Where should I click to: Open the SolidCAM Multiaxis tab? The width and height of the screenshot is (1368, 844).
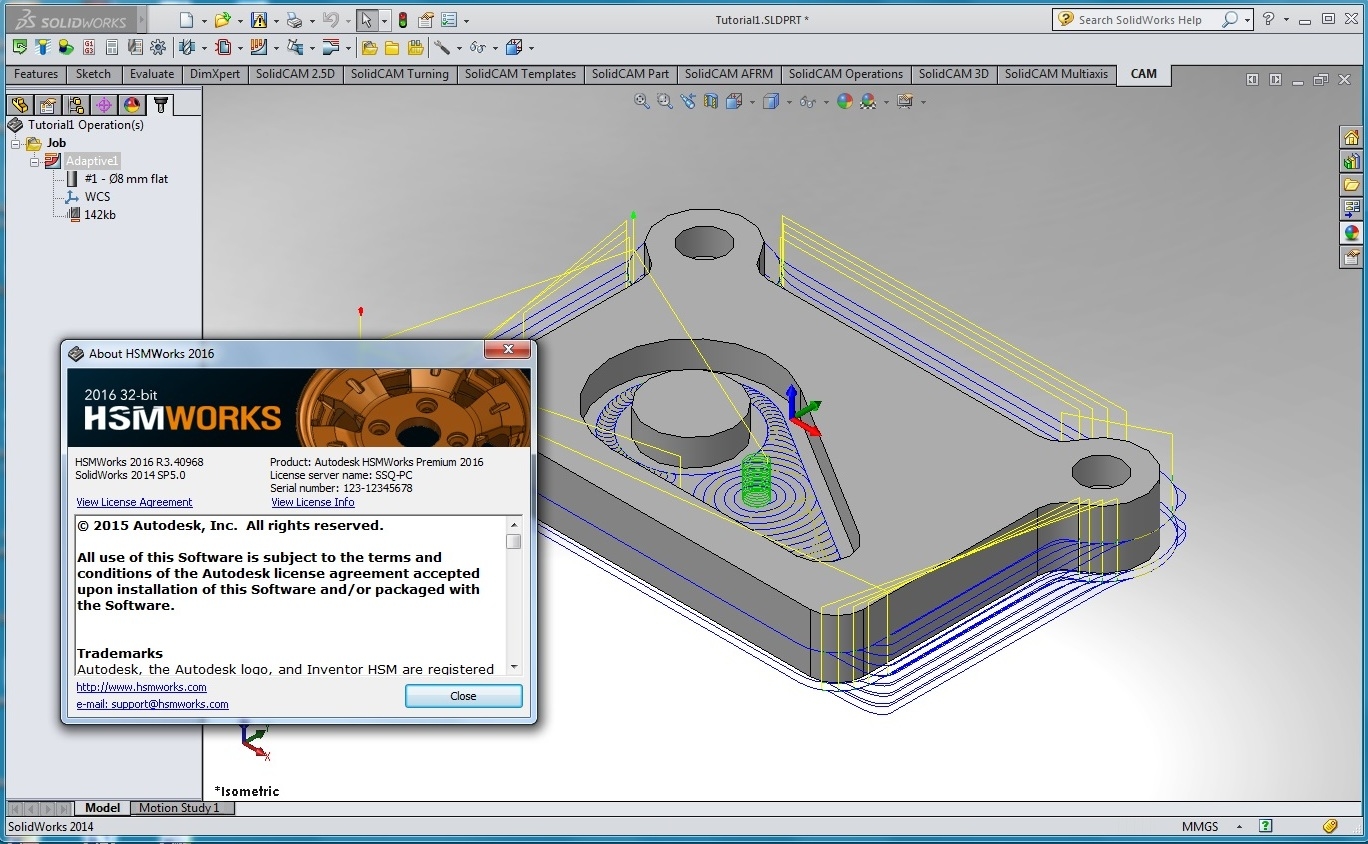point(1057,74)
